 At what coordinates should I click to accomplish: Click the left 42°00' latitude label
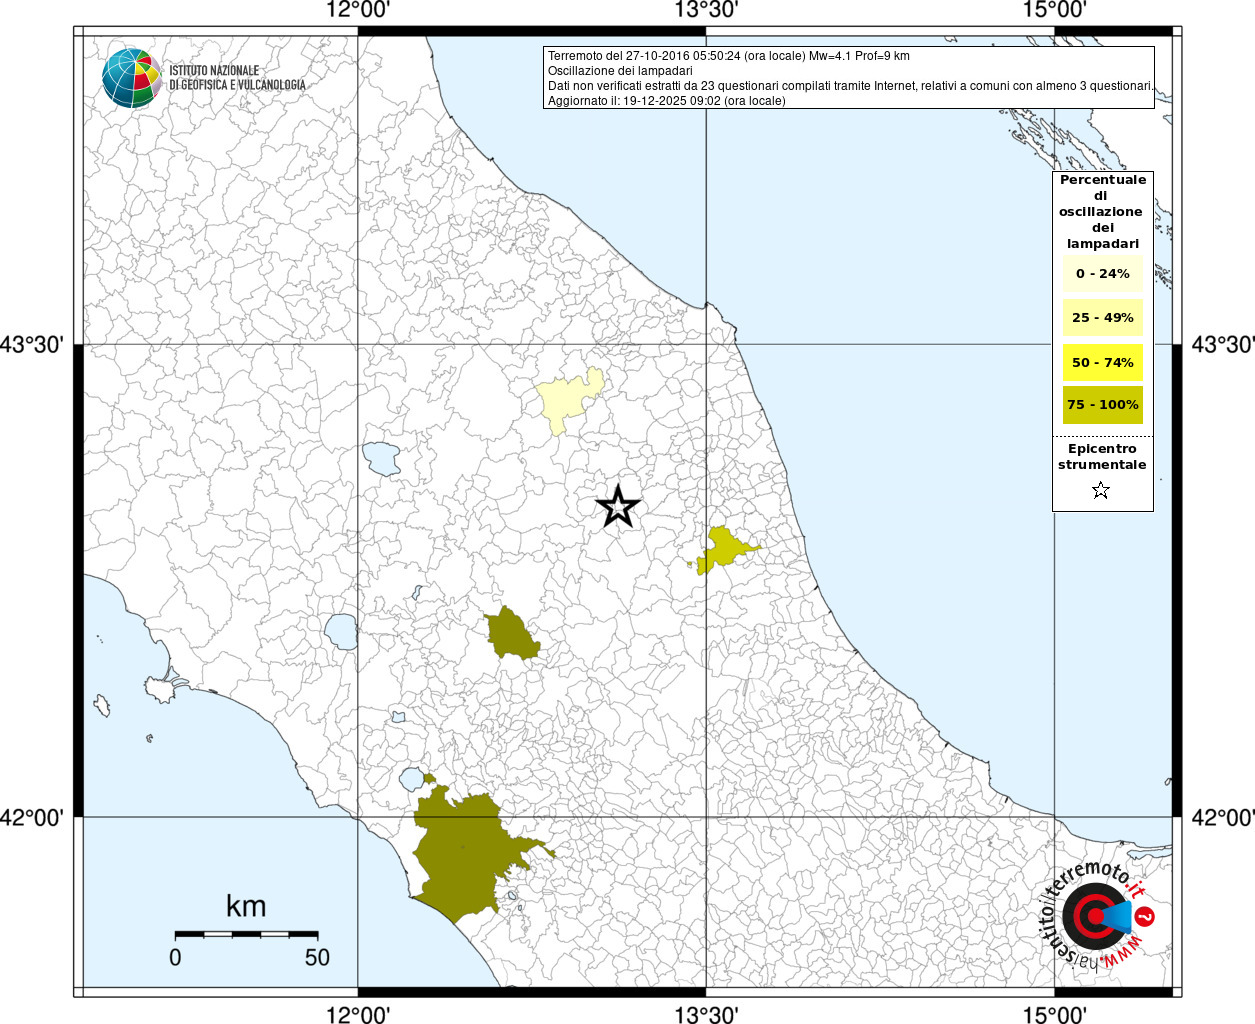(x=32, y=818)
